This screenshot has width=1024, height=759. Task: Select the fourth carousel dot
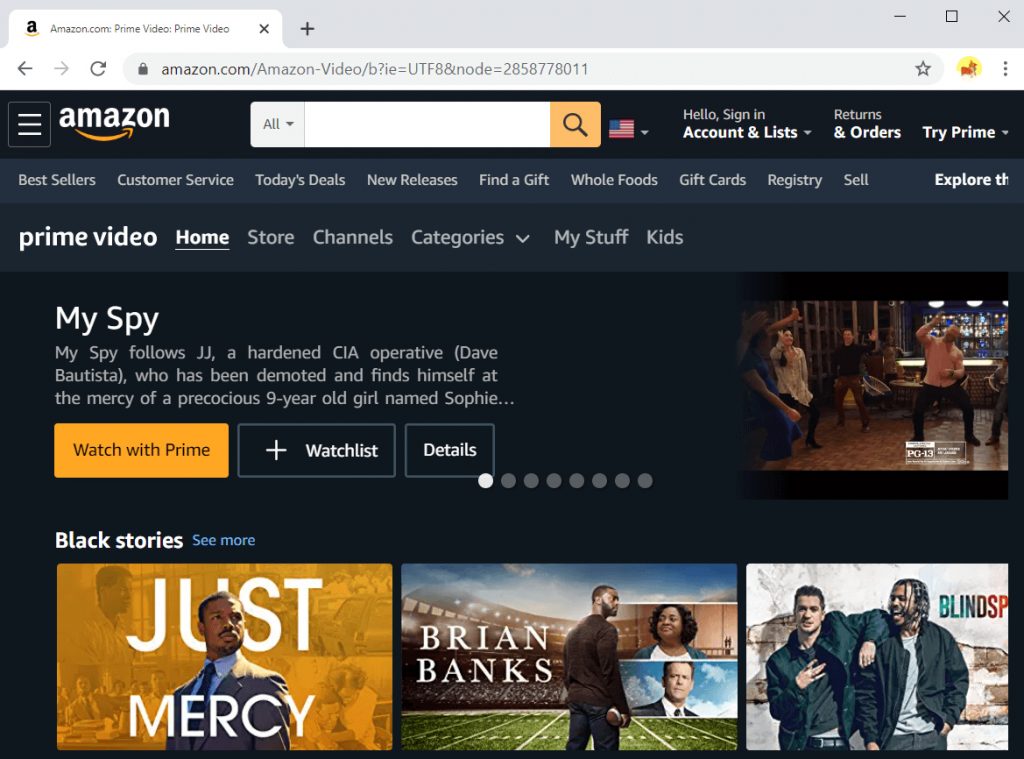554,481
